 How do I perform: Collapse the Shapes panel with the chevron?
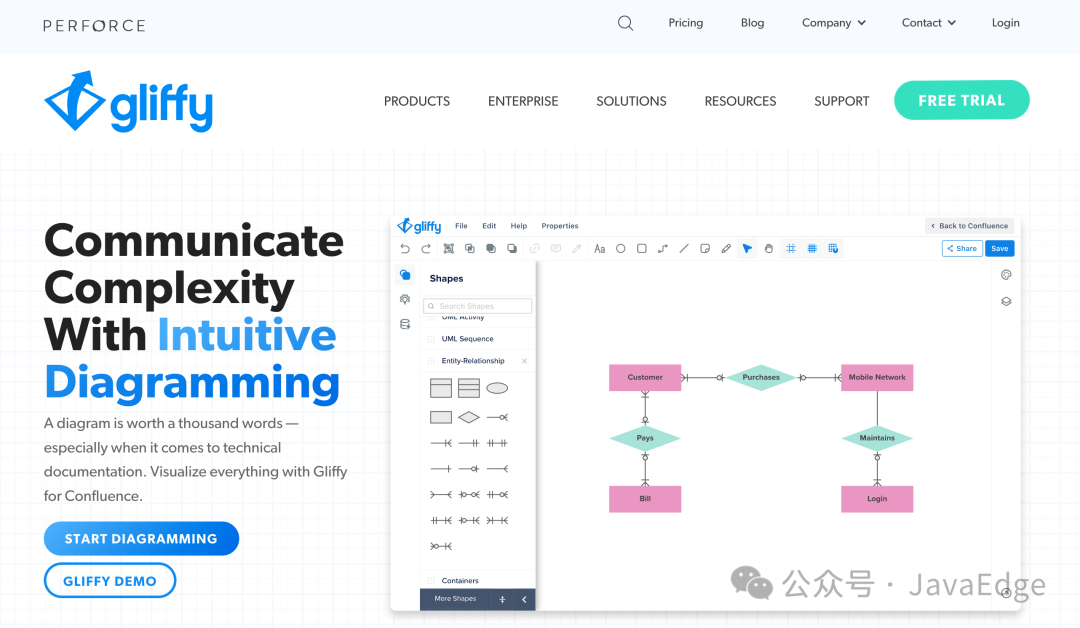(x=524, y=600)
